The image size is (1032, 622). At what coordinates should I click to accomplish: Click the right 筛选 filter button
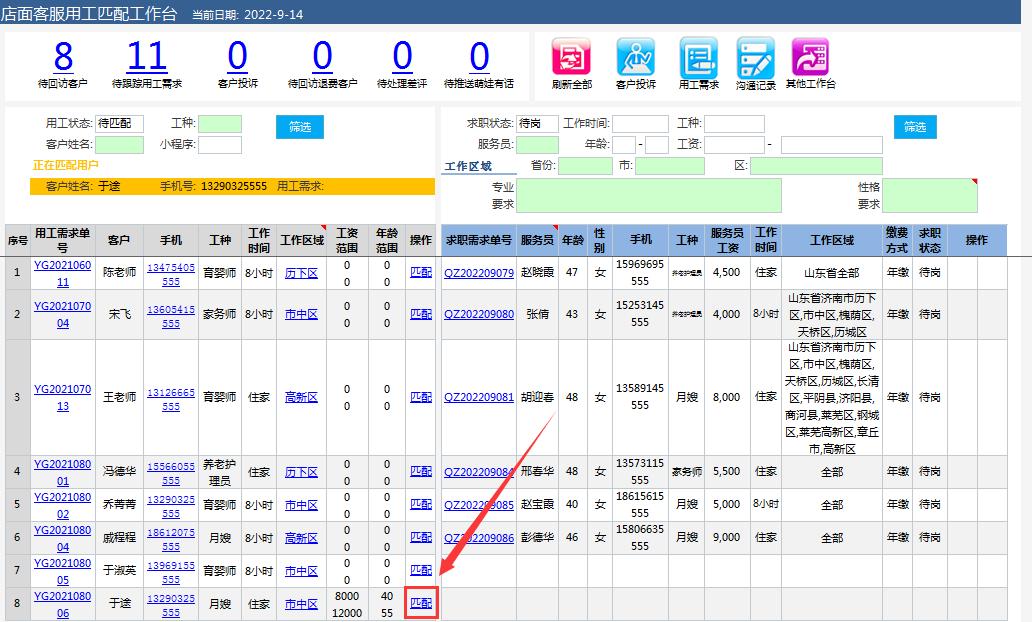coord(915,127)
